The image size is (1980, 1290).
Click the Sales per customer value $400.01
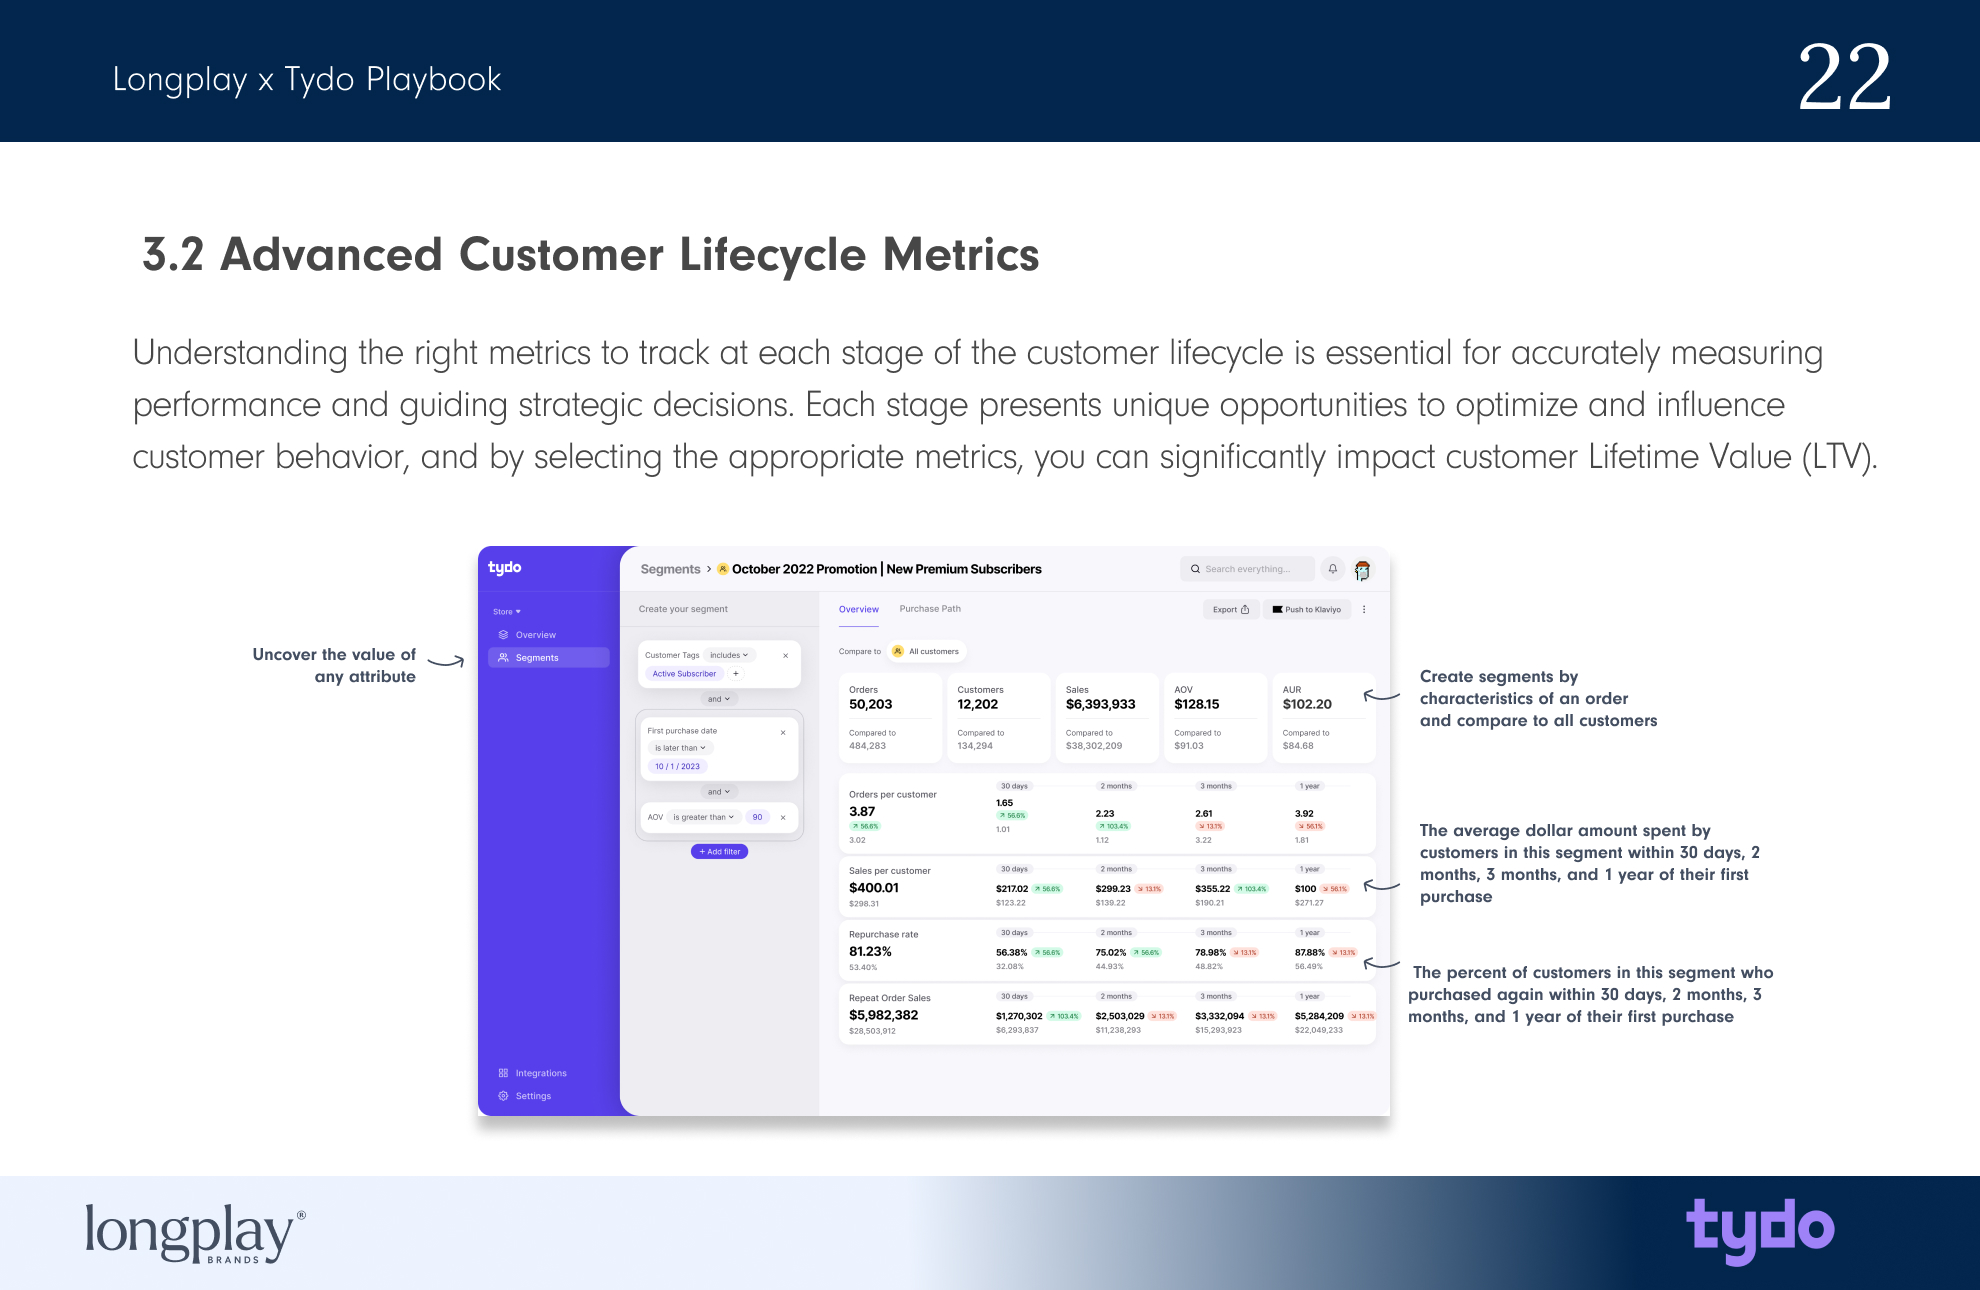(874, 888)
